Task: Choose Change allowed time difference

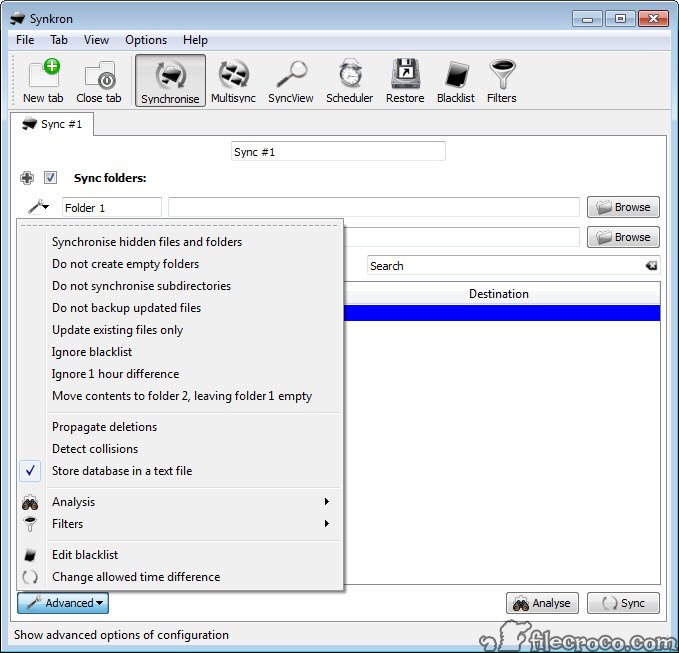Action: coord(180,577)
